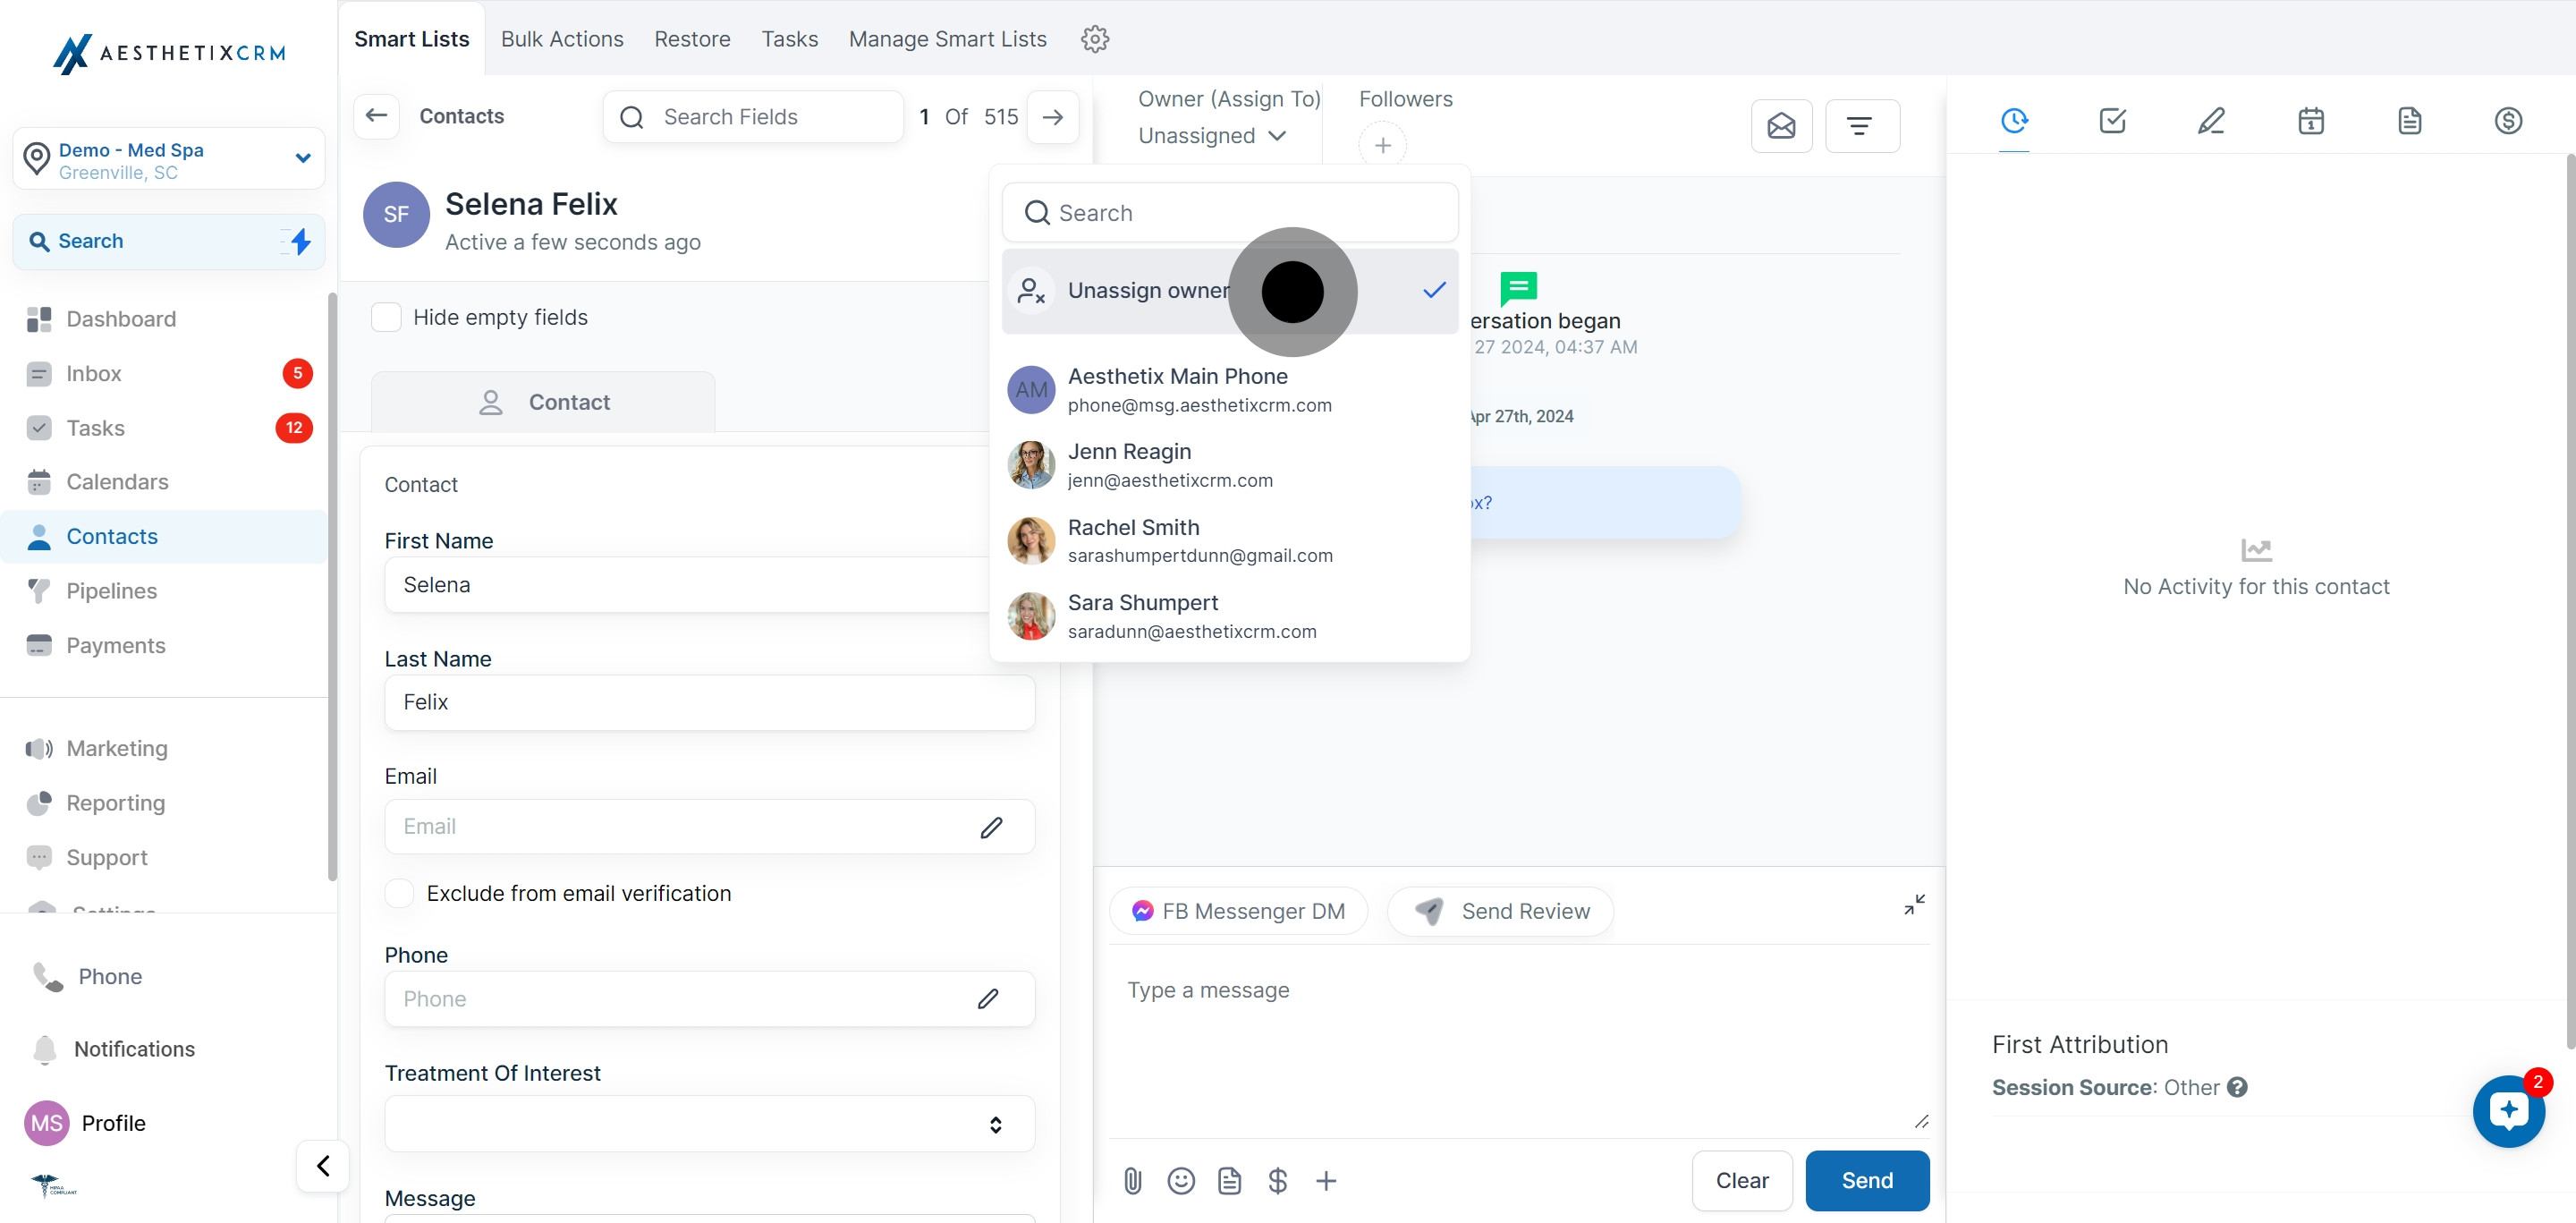The width and height of the screenshot is (2576, 1223).
Task: Open Manage Smart Lists tab
Action: (x=947, y=39)
